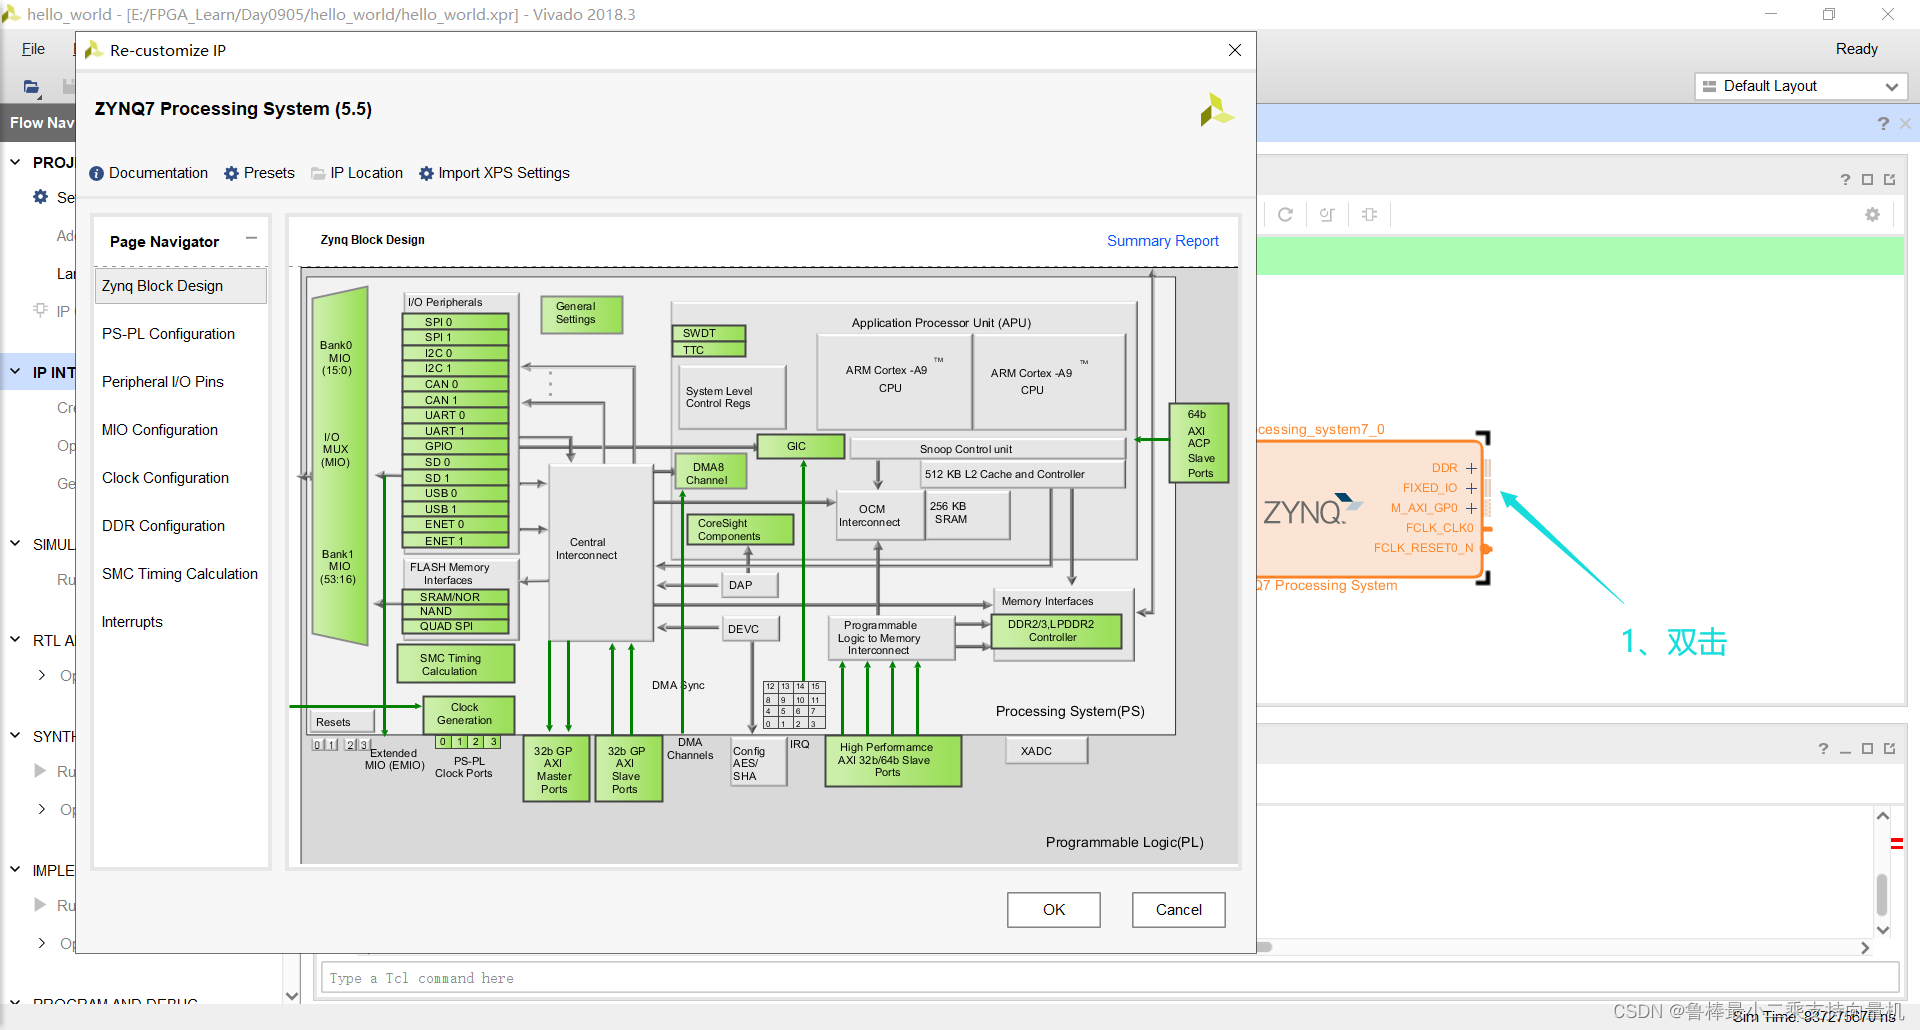The height and width of the screenshot is (1030, 1920).
Task: Expand Open Elaborated Design chevron
Action: pyautogui.click(x=41, y=675)
